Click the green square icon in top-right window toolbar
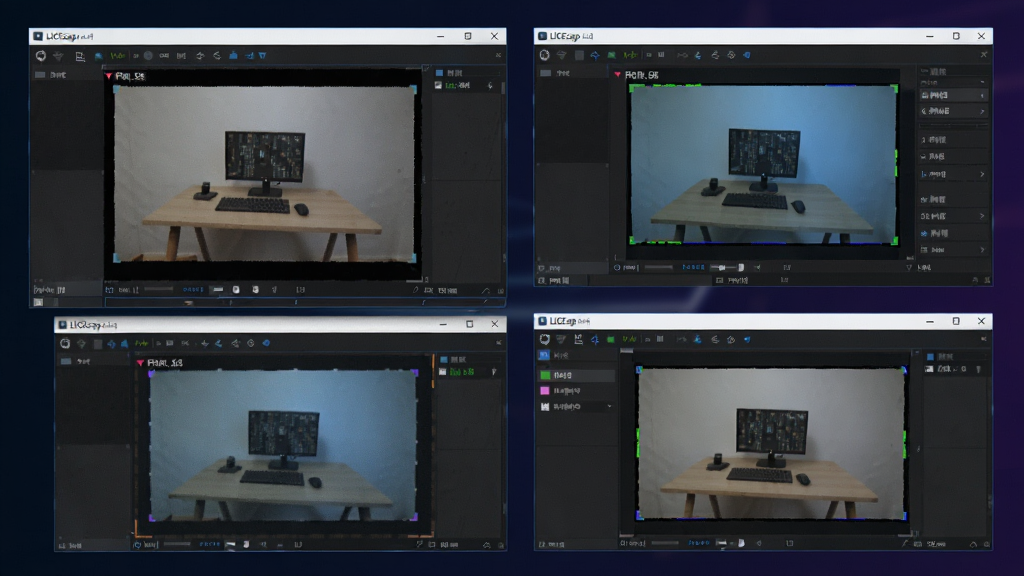Image resolution: width=1024 pixels, height=576 pixels. pyautogui.click(x=611, y=56)
